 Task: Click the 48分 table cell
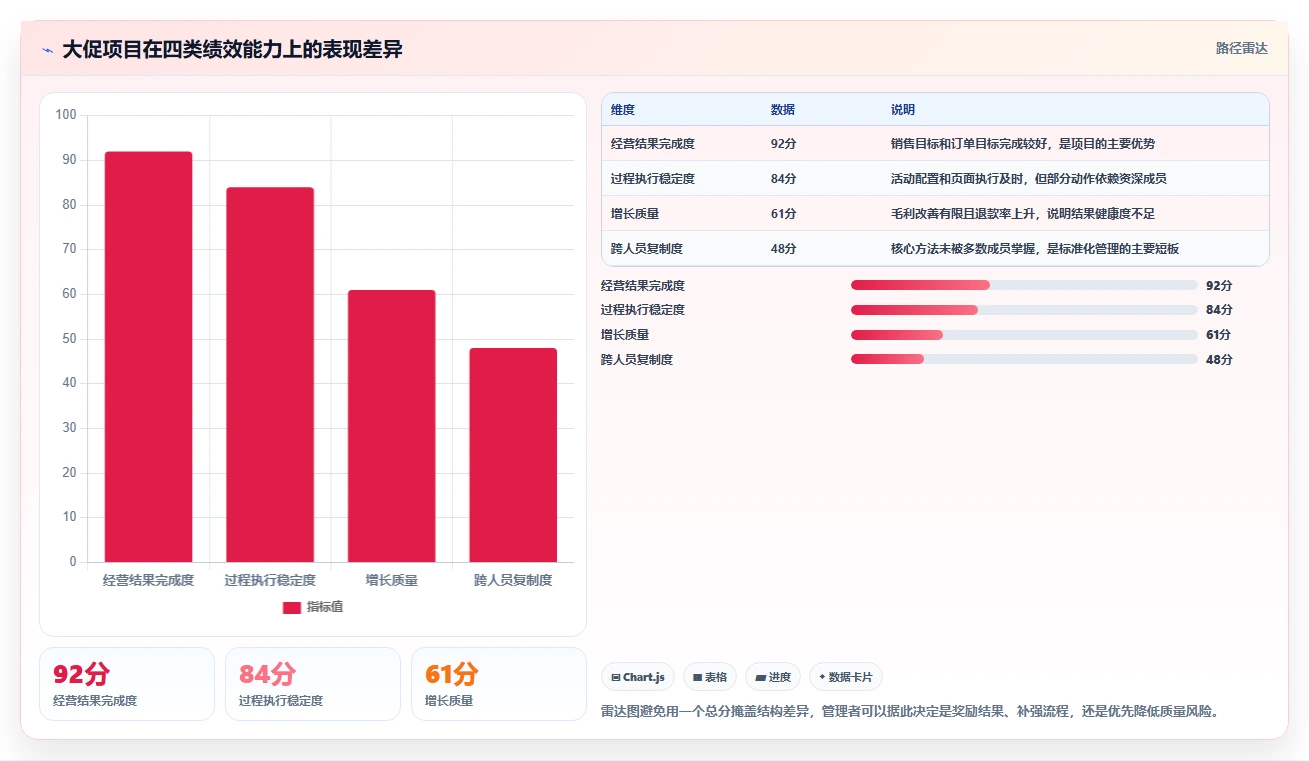coord(784,249)
